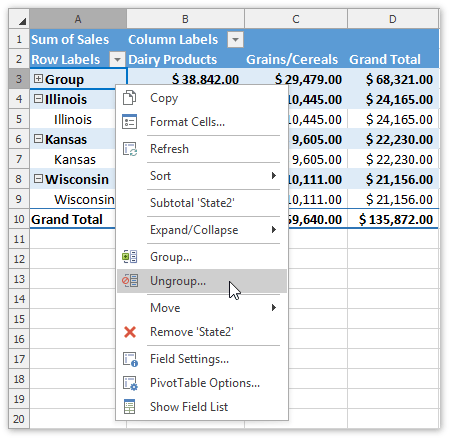Collapse the Illinois group
This screenshot has width=452, height=441.
[38, 98]
